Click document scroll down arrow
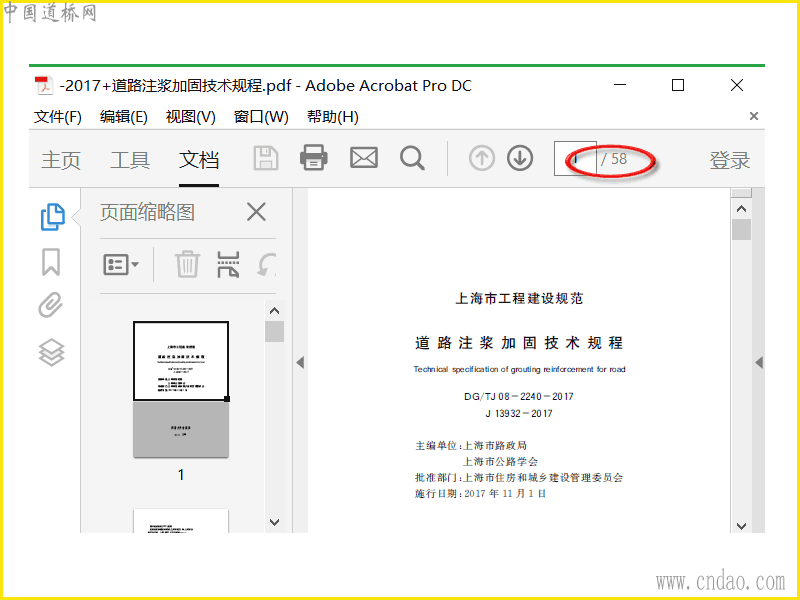Screen dimensions: 800x600 pos(741,526)
